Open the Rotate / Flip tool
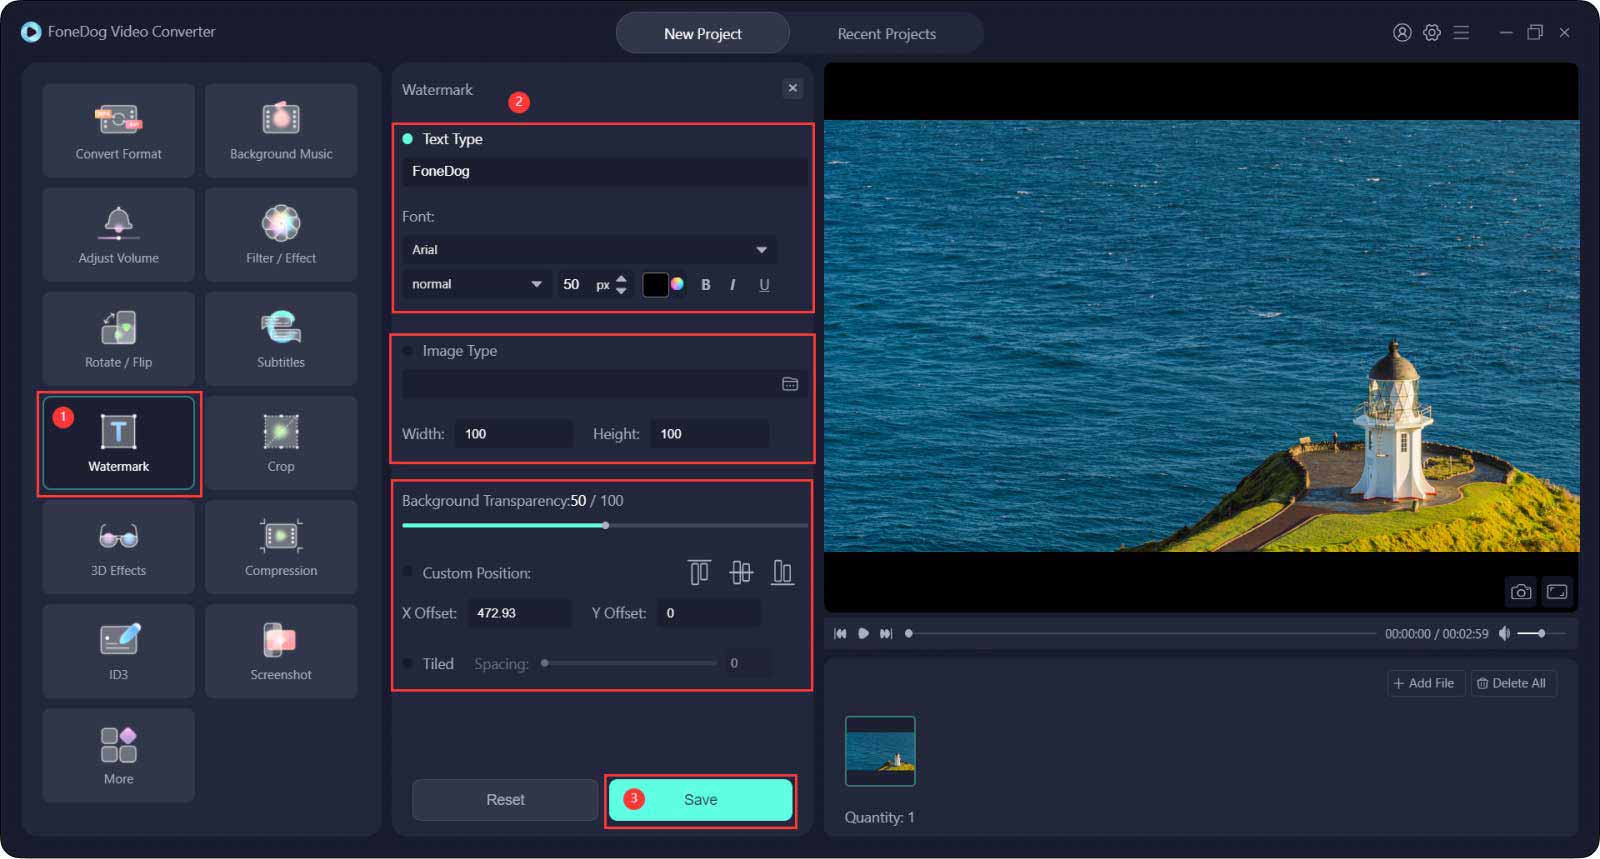 tap(118, 339)
